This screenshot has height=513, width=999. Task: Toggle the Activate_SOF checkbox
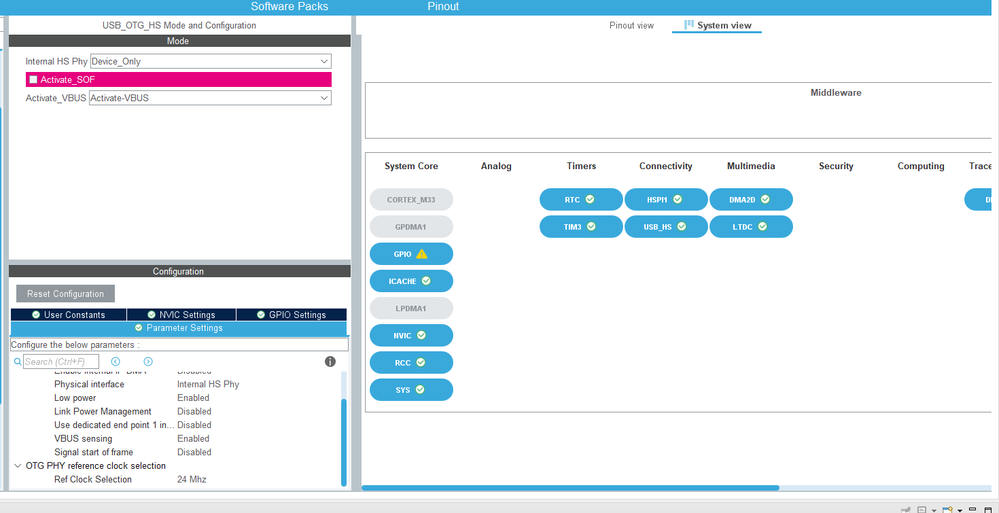[x=33, y=80]
